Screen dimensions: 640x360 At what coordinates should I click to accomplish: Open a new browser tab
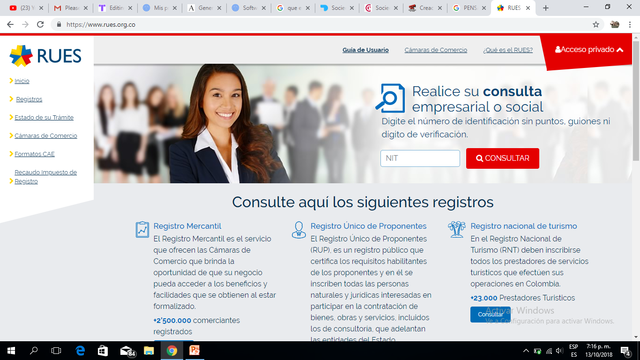[545, 8]
